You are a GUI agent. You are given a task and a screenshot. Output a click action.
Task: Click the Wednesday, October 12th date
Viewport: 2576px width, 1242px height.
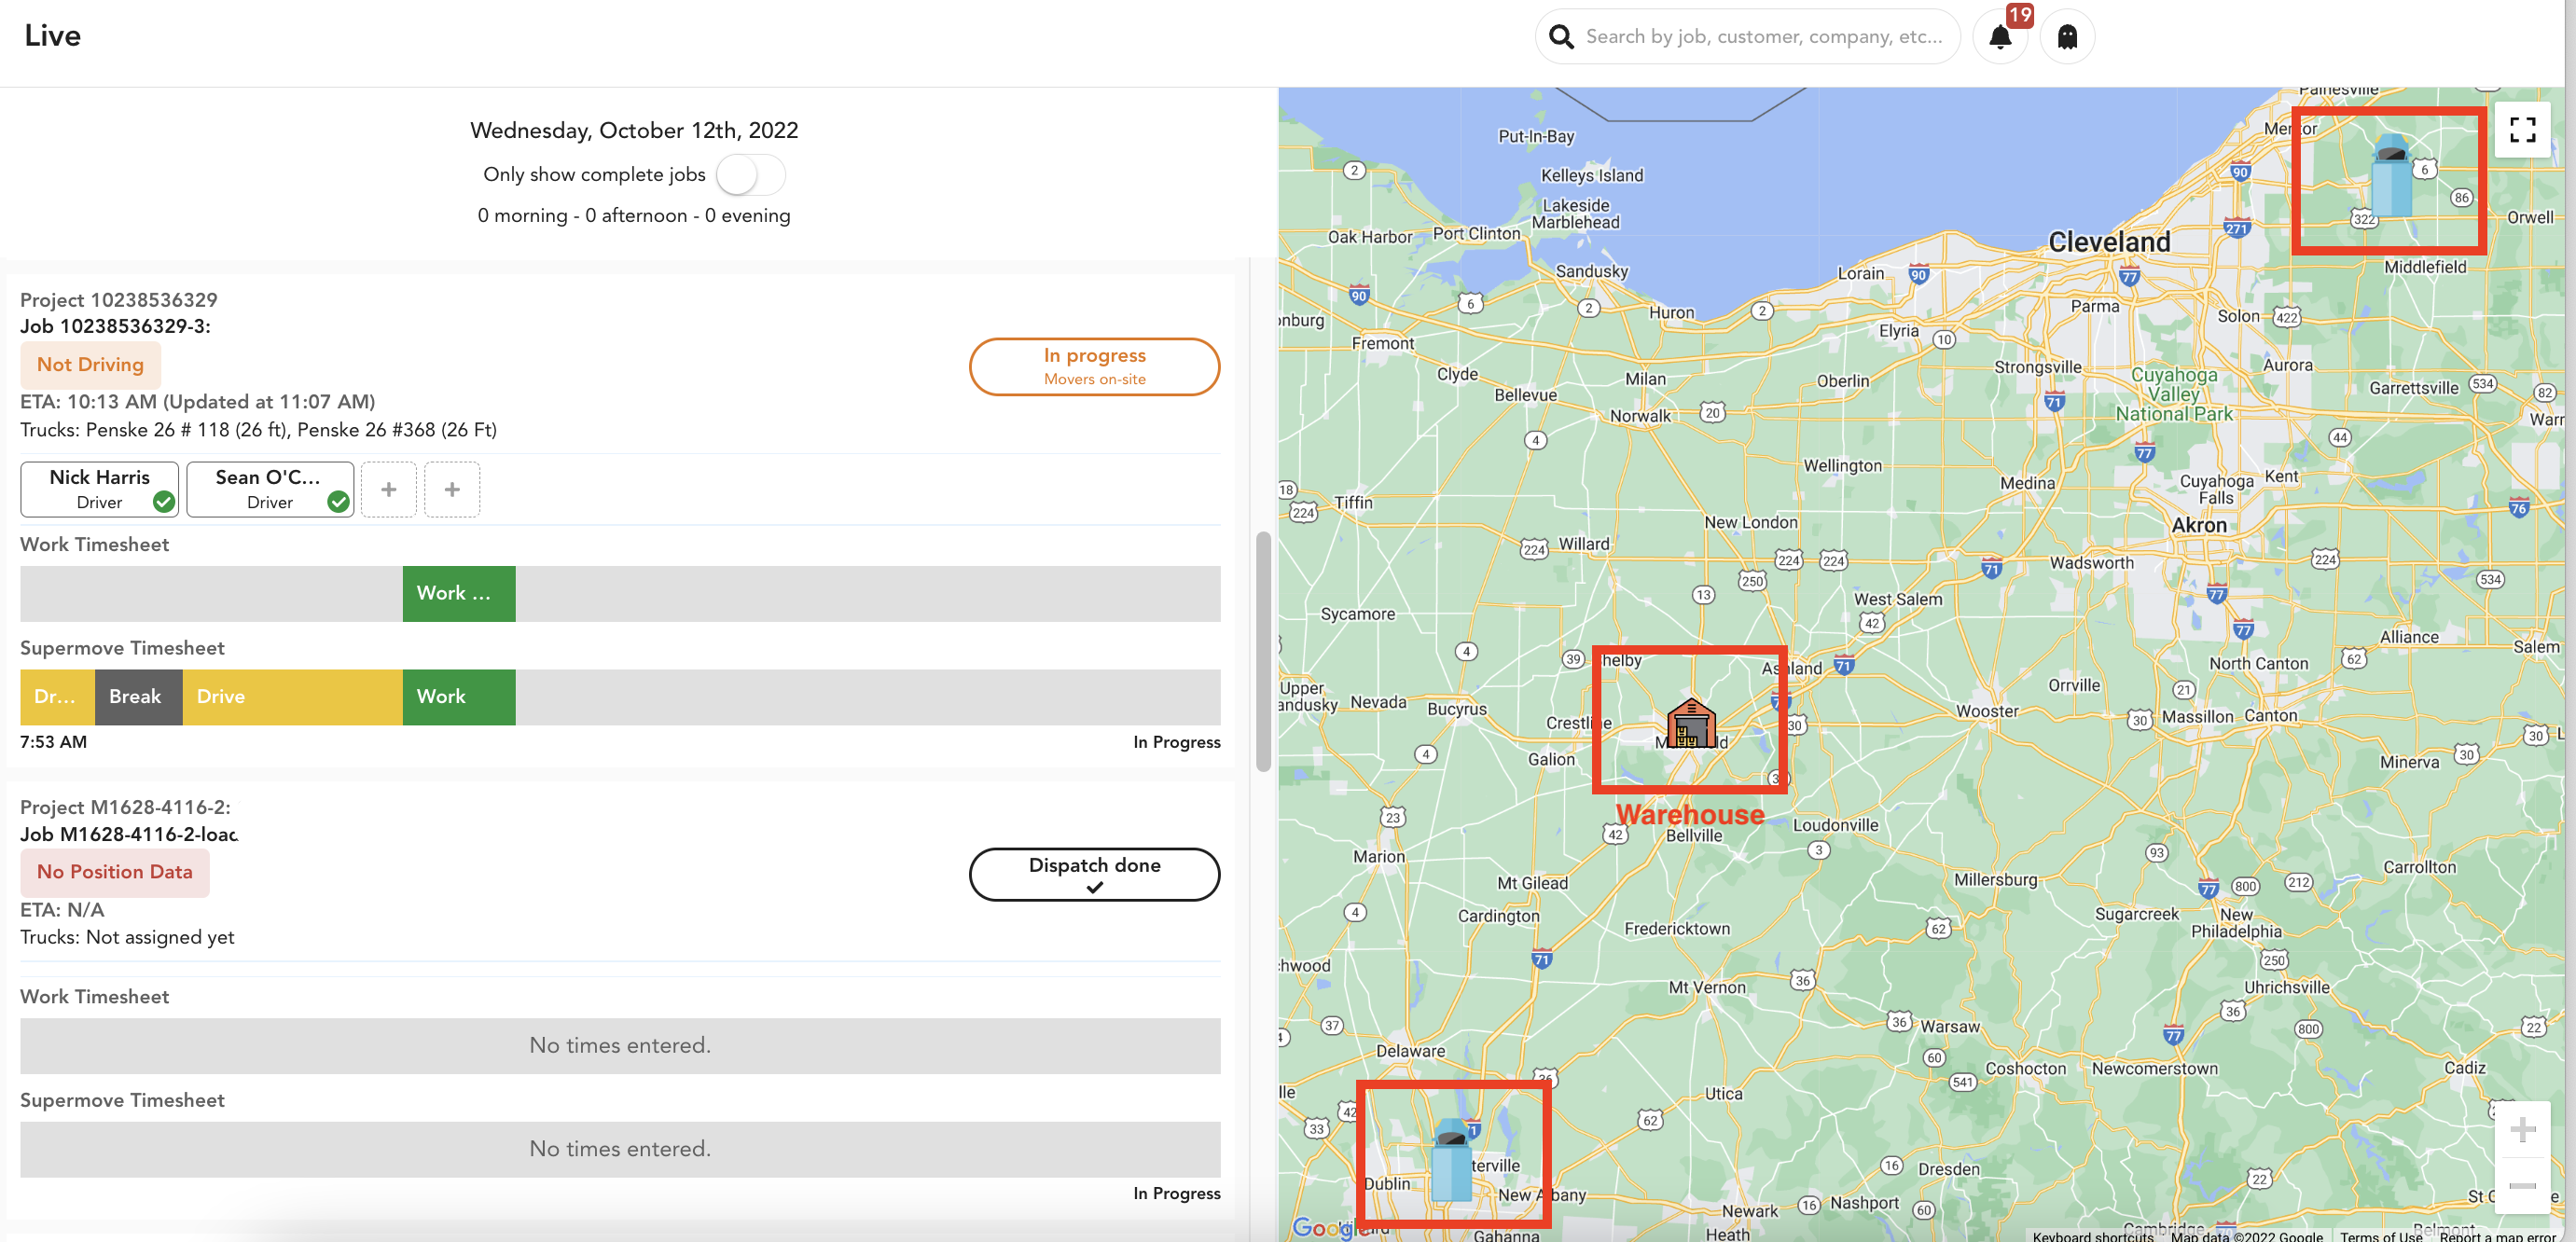click(x=634, y=130)
